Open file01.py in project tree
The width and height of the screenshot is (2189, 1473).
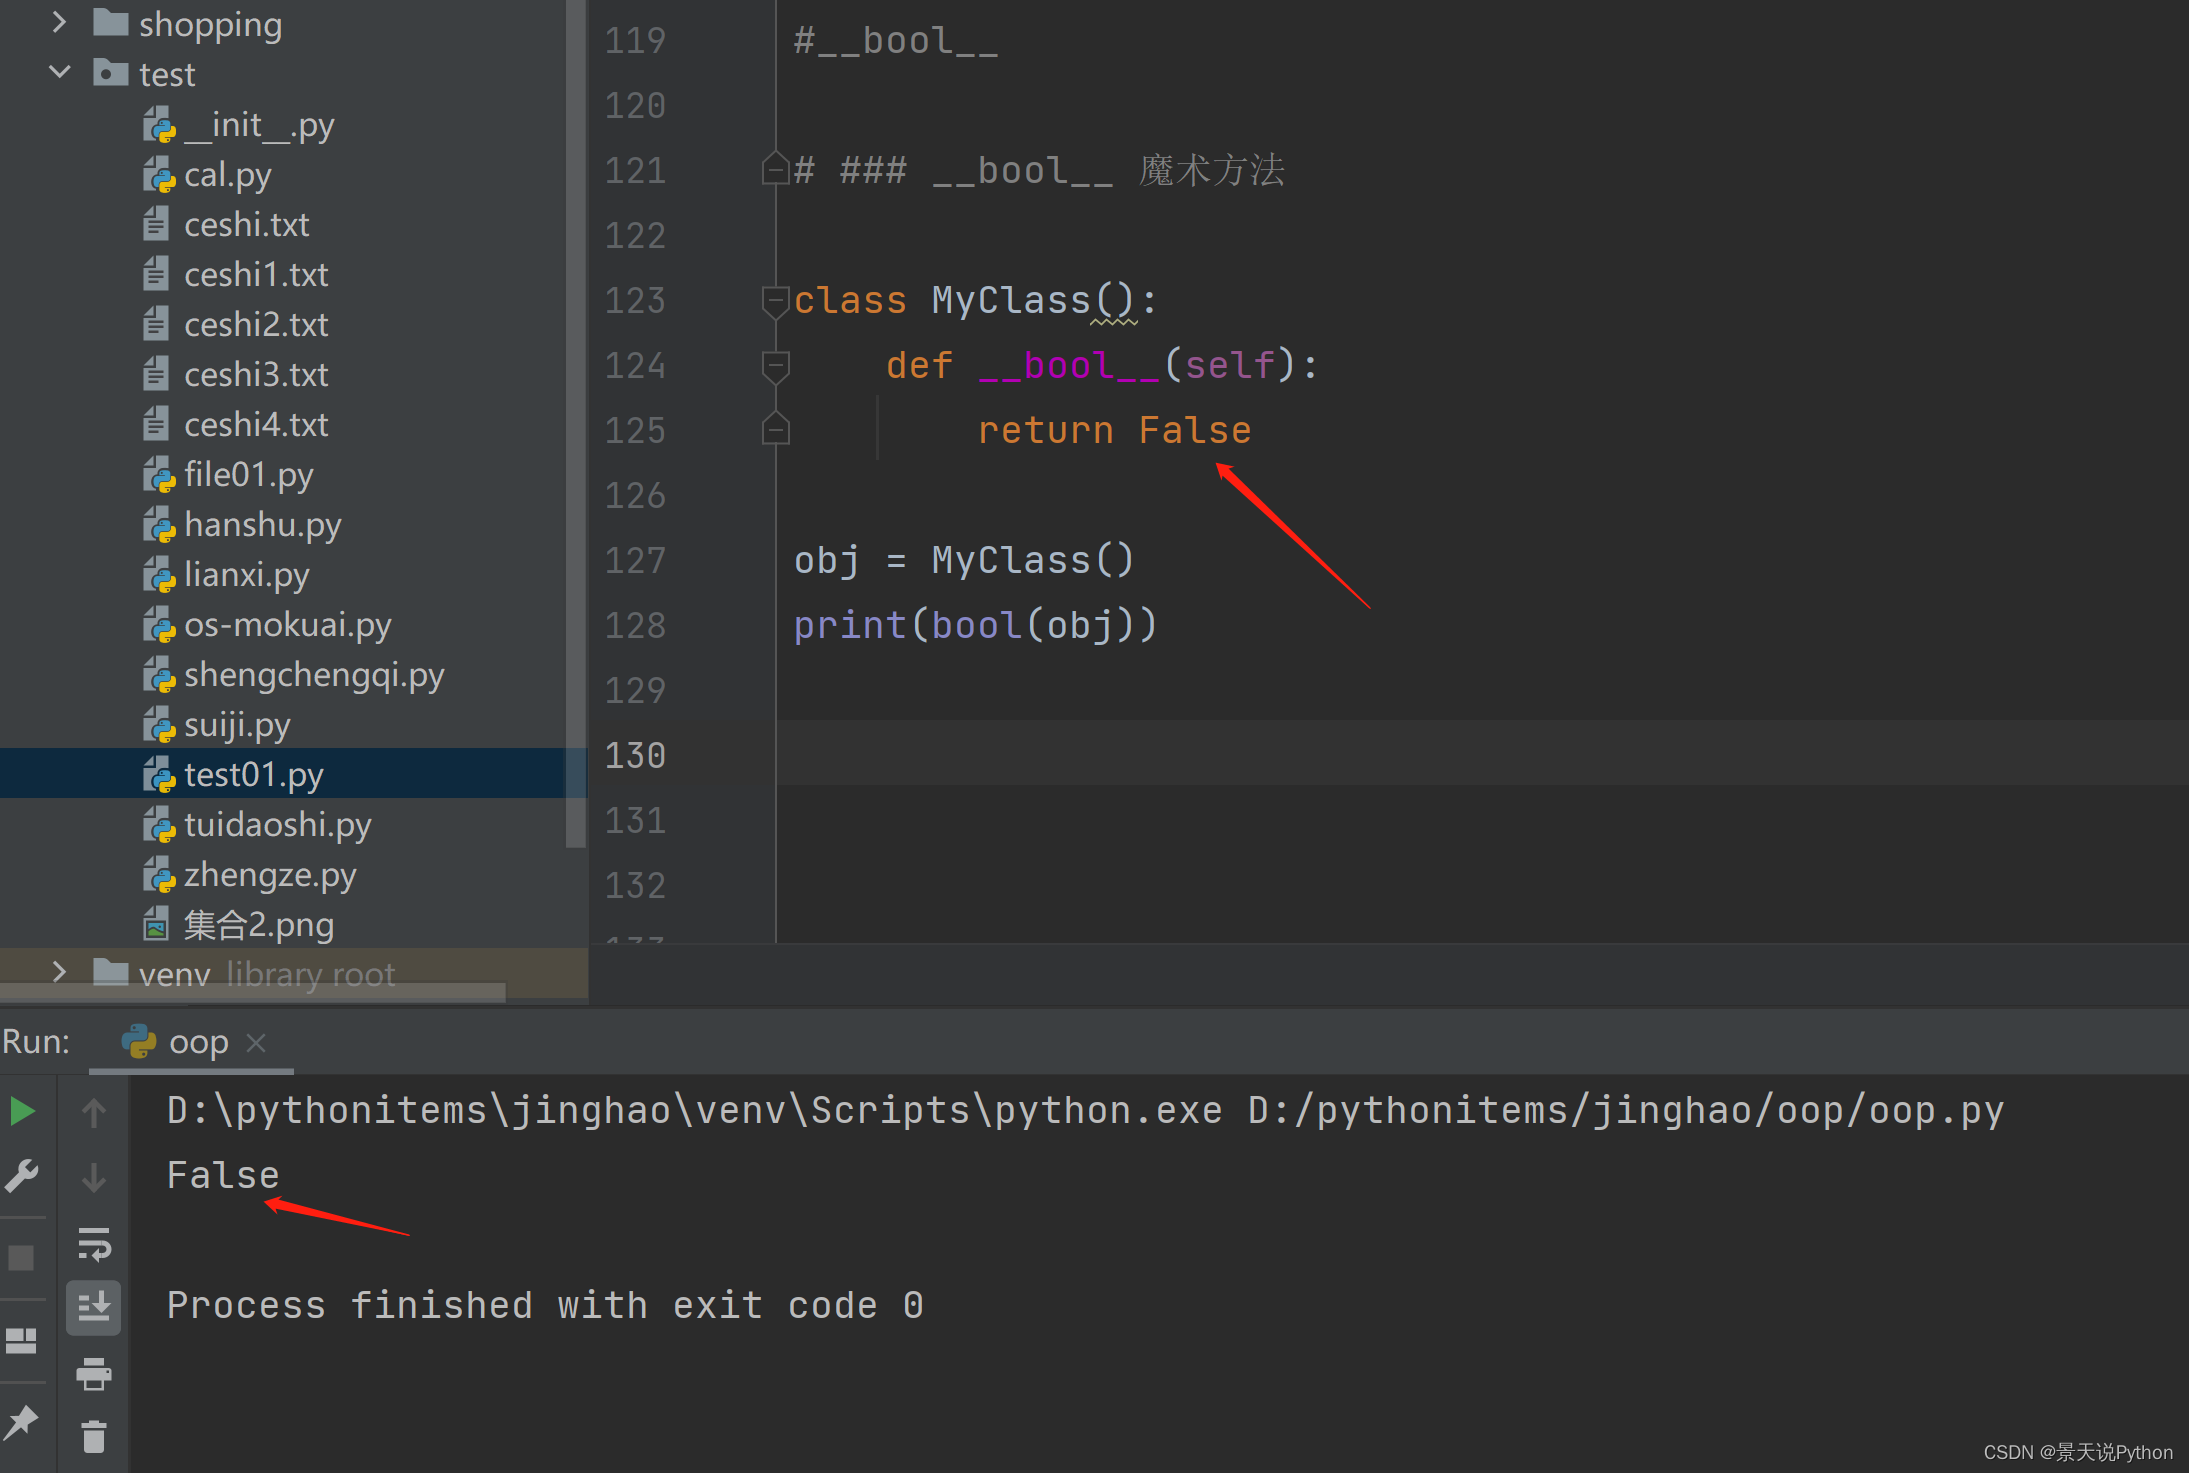[x=249, y=475]
